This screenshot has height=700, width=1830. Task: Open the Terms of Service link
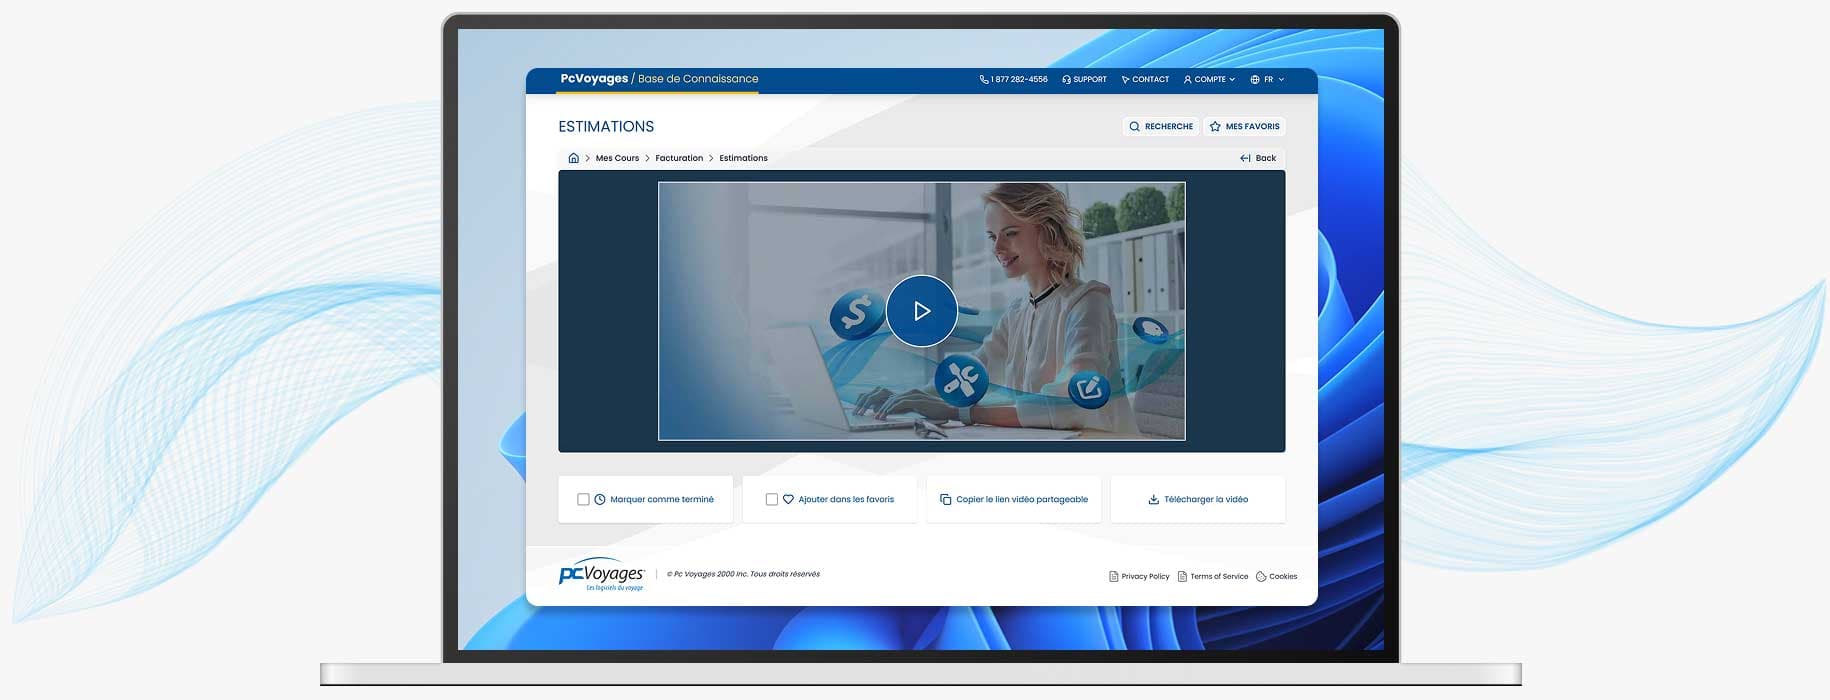coord(1213,576)
